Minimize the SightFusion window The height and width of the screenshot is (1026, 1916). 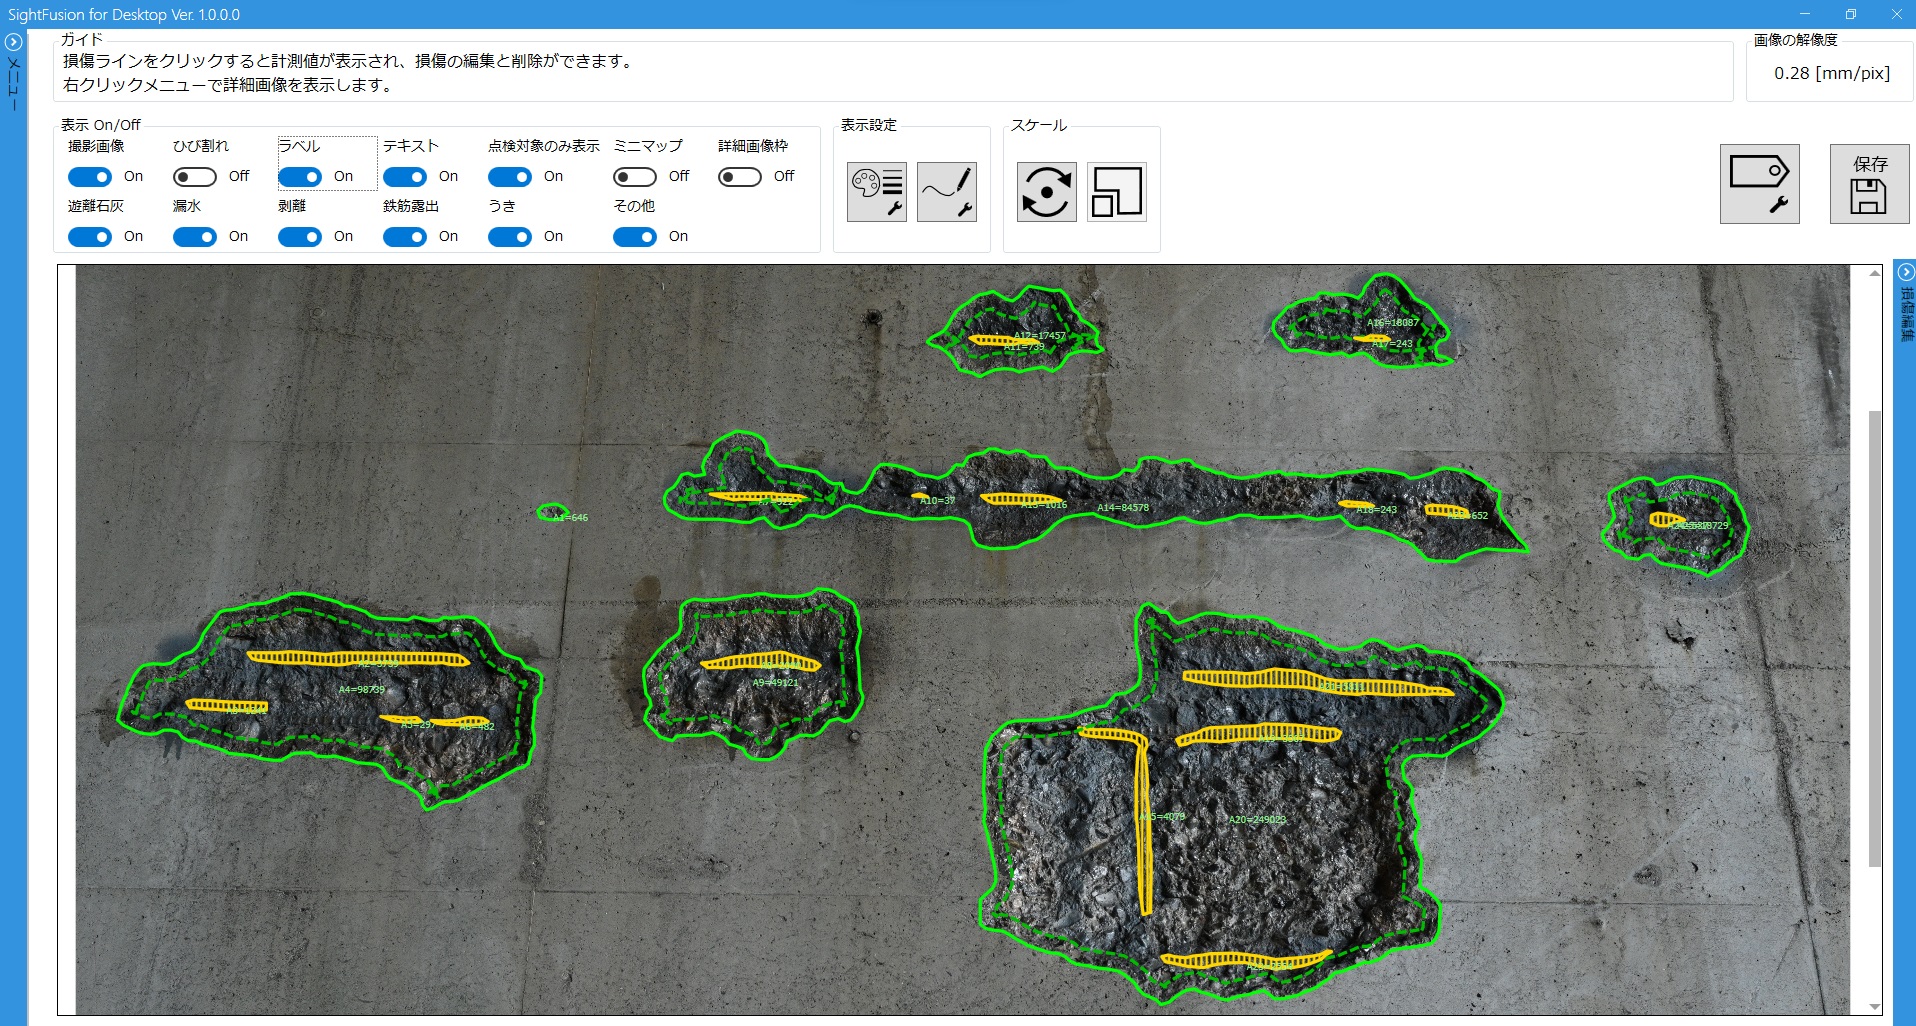1805,14
